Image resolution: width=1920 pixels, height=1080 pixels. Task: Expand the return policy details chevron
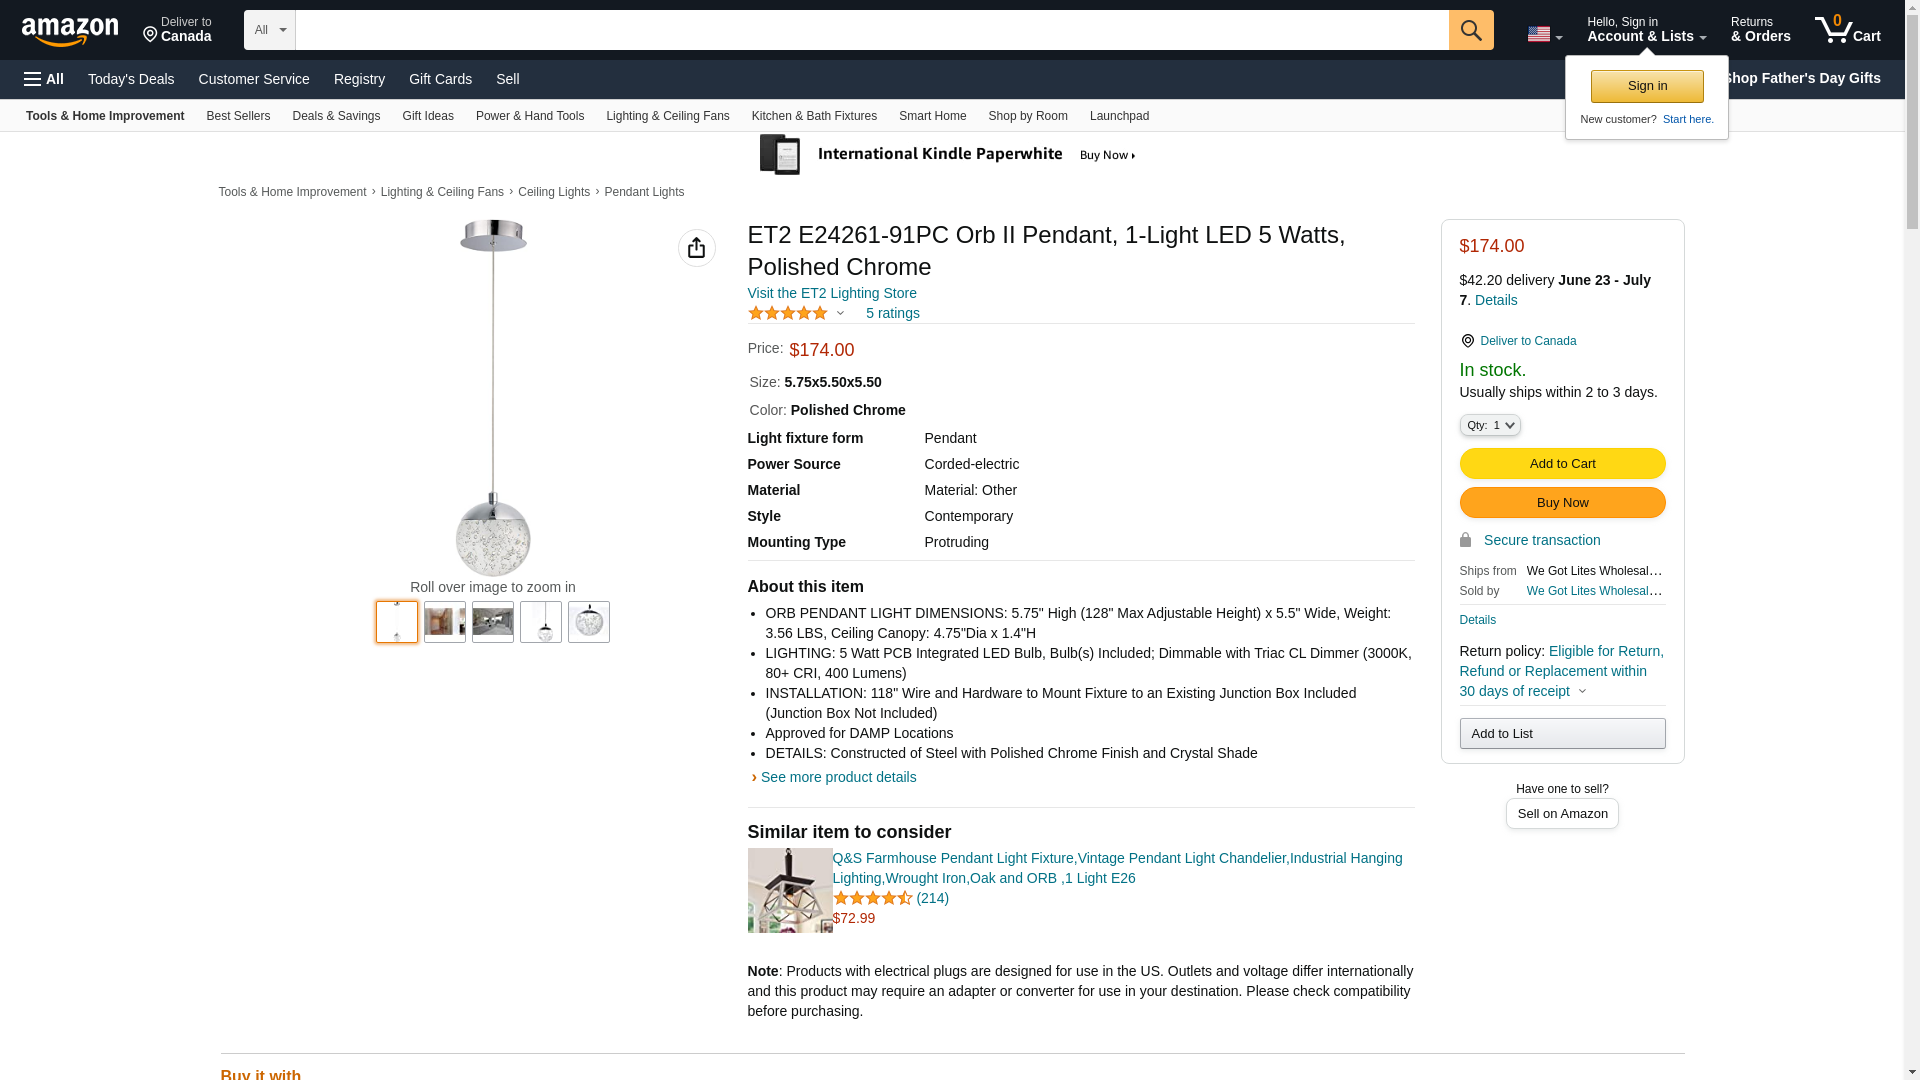point(1582,691)
